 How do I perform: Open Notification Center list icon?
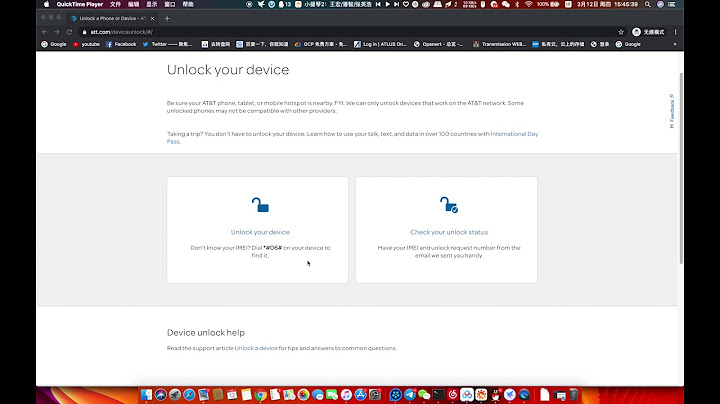coord(672,4)
